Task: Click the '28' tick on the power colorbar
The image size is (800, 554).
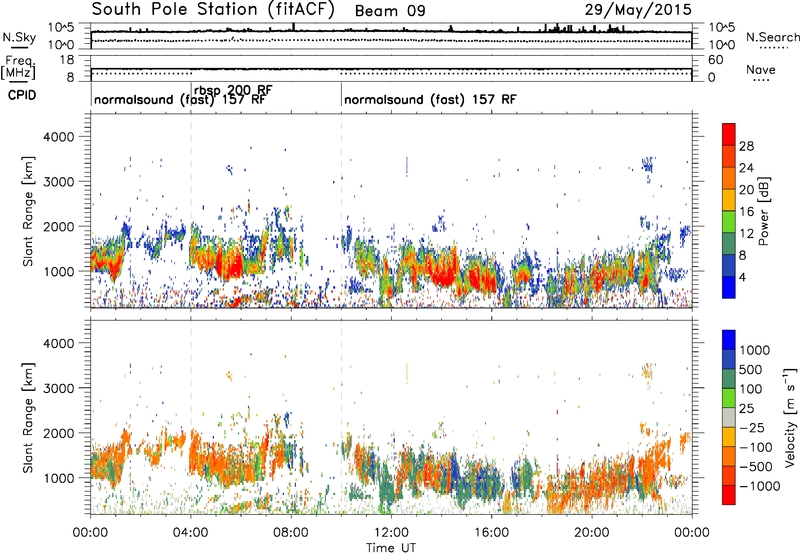Action: pos(746,146)
